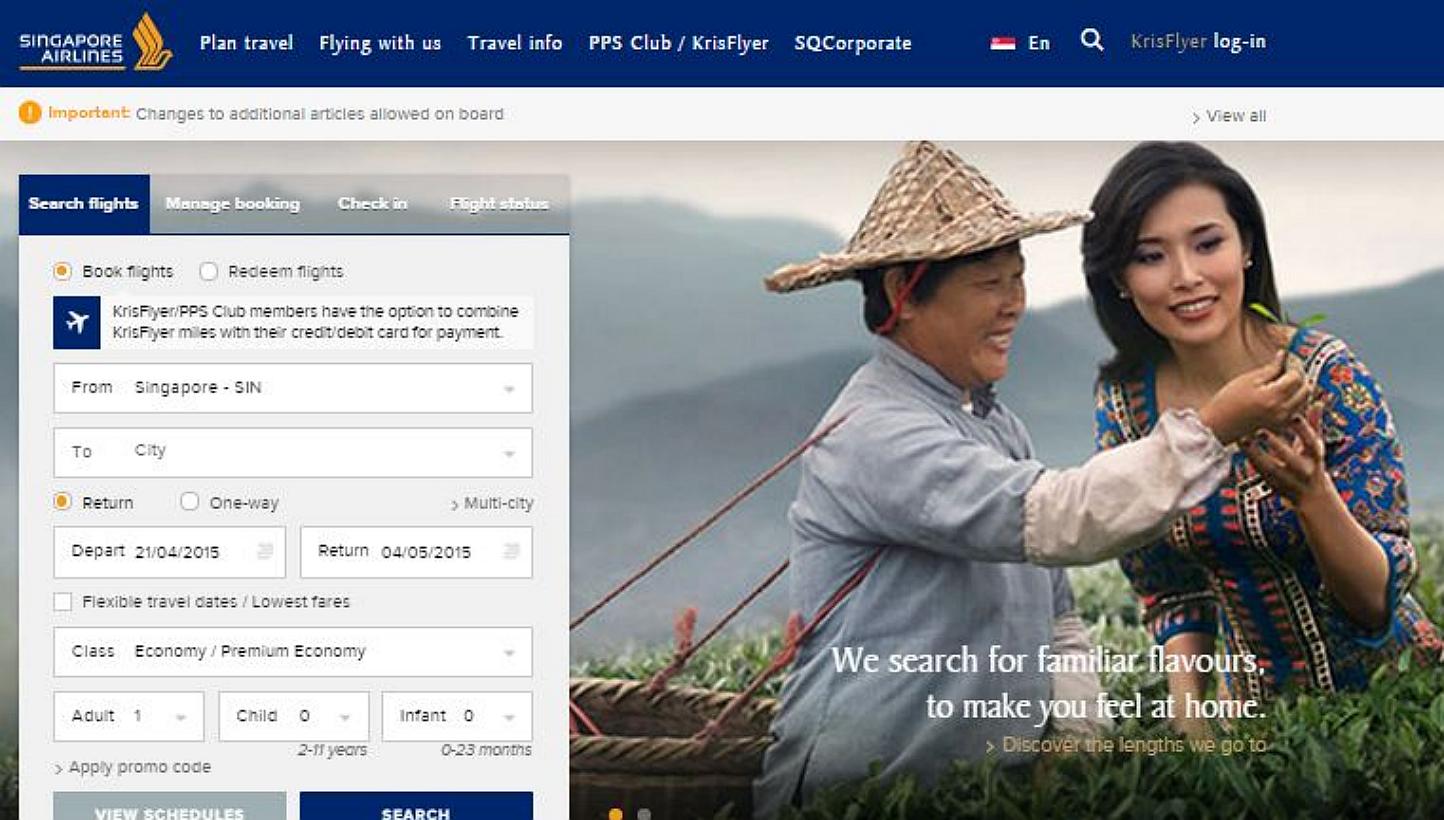
Task: Open the Depart date calendar icon
Action: coord(265,551)
